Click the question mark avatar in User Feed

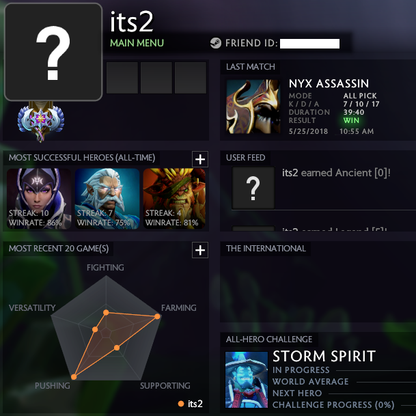[253, 188]
